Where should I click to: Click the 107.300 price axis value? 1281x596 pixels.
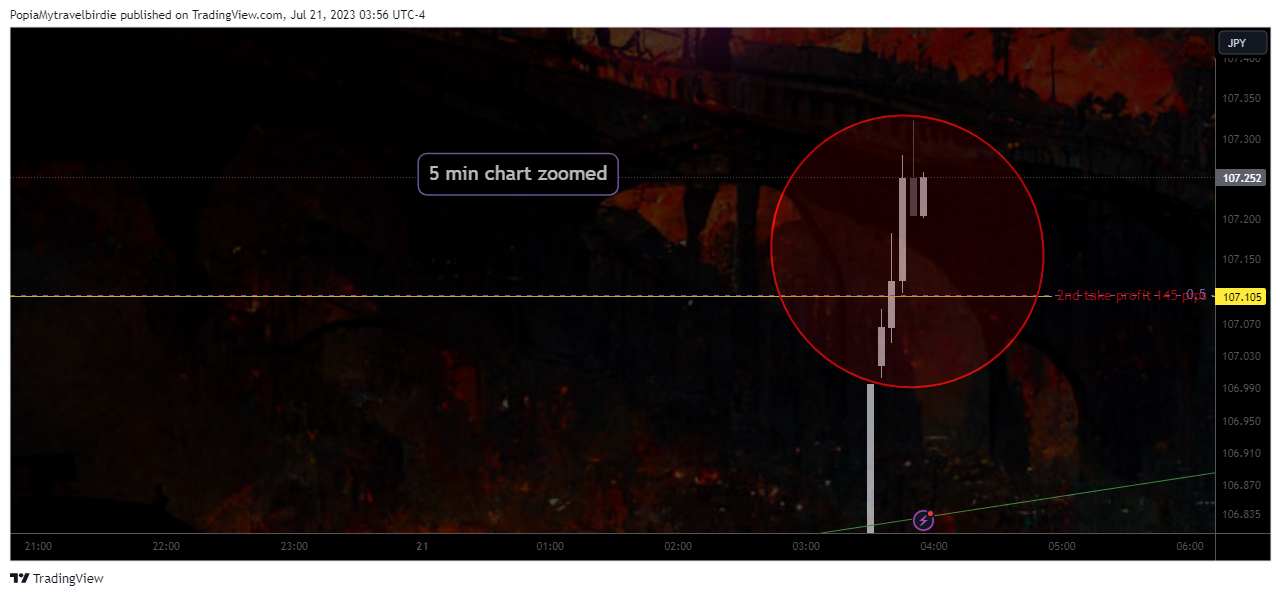tap(1241, 139)
